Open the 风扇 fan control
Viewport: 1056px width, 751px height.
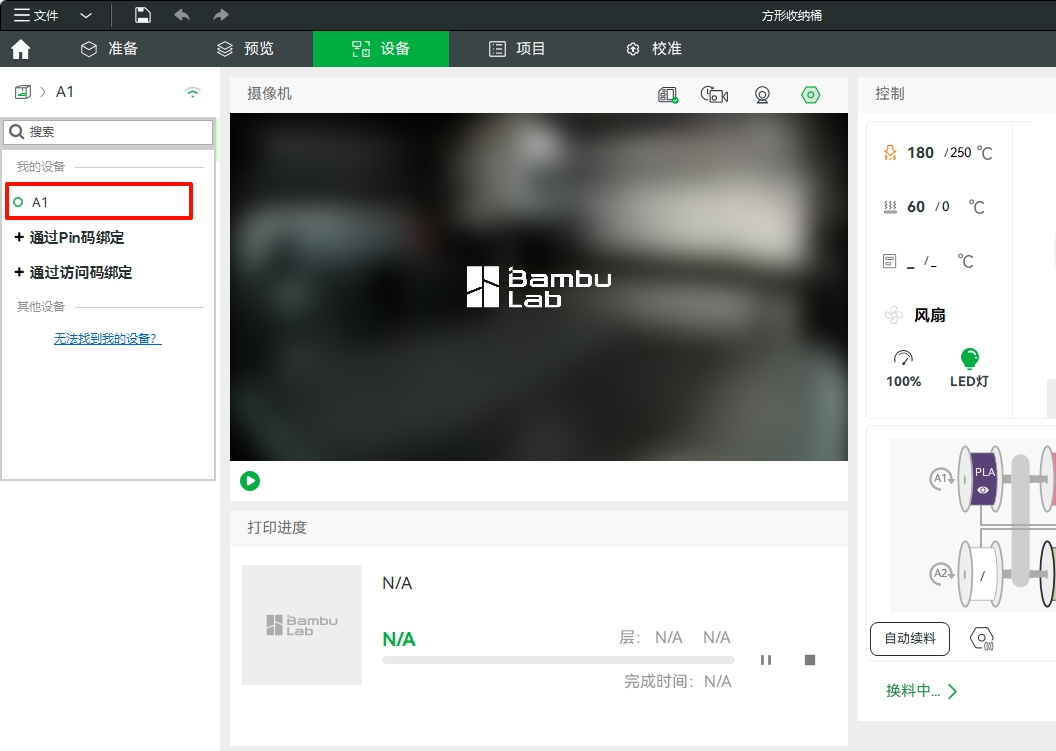click(915, 315)
